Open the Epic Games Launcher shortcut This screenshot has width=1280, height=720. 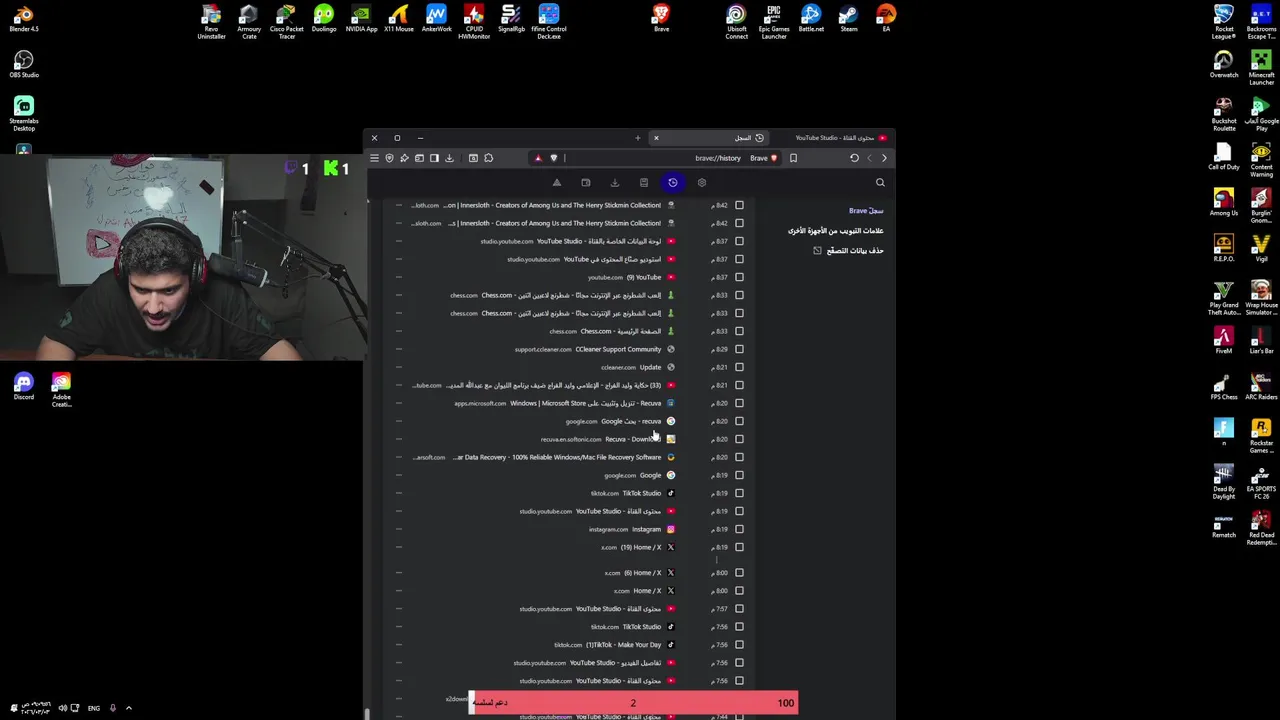(773, 21)
